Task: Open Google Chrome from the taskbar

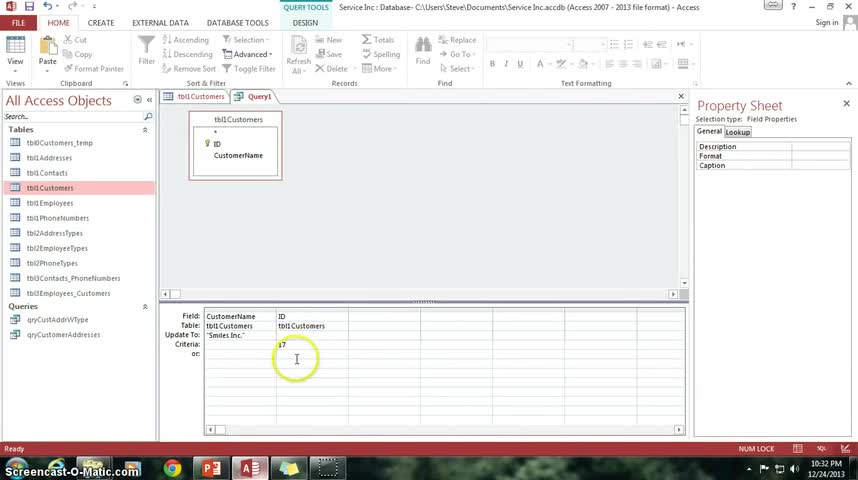Action: pos(172,468)
